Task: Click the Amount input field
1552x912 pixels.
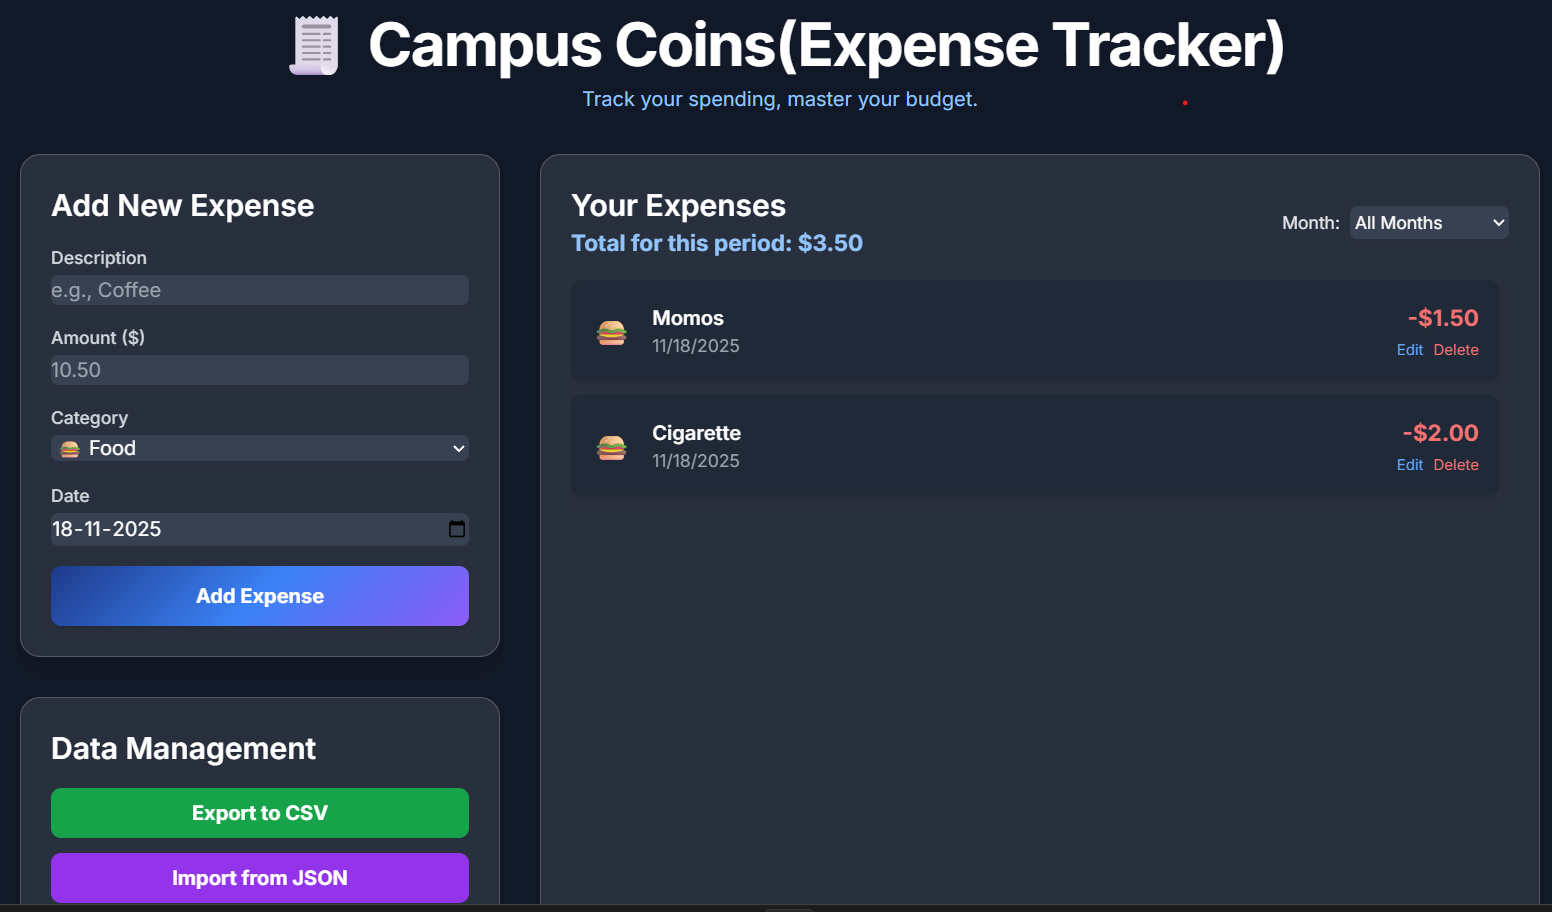Action: click(259, 369)
